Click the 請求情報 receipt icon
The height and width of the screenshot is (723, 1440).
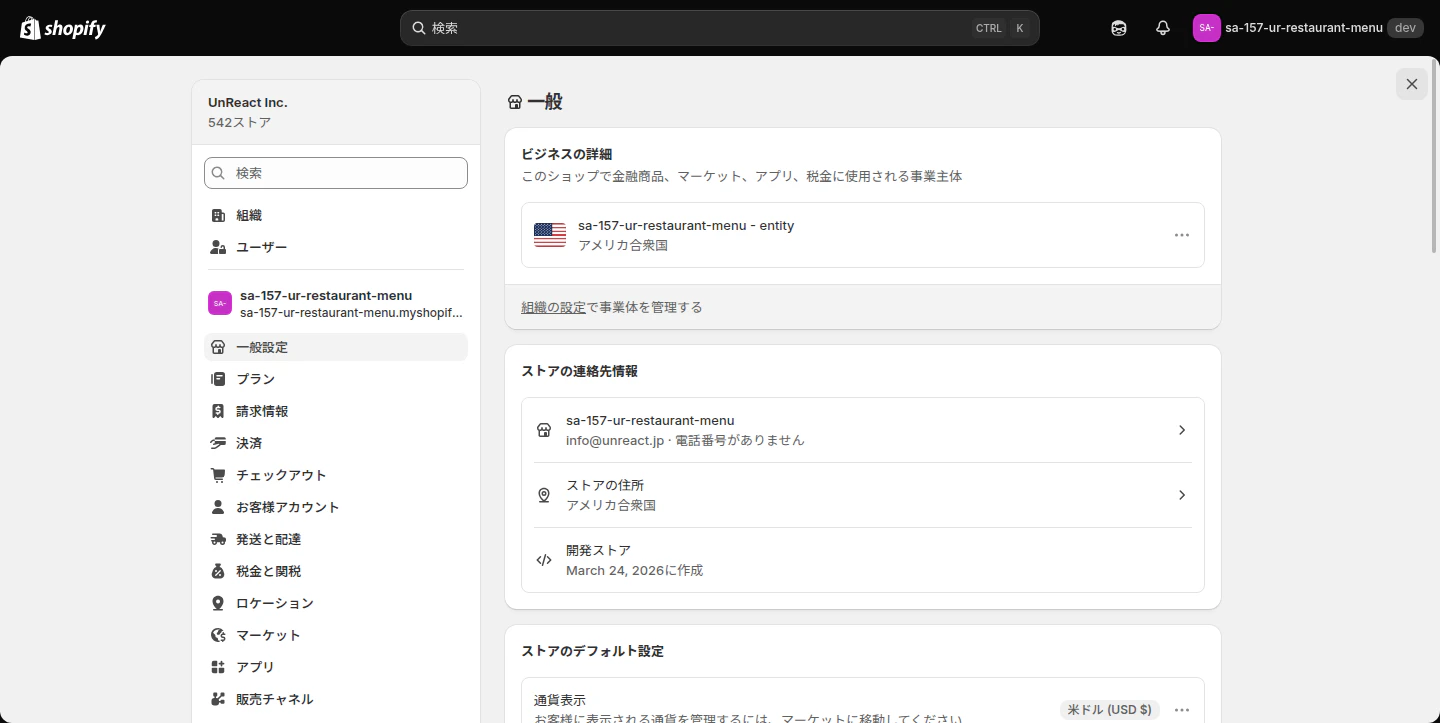point(218,411)
